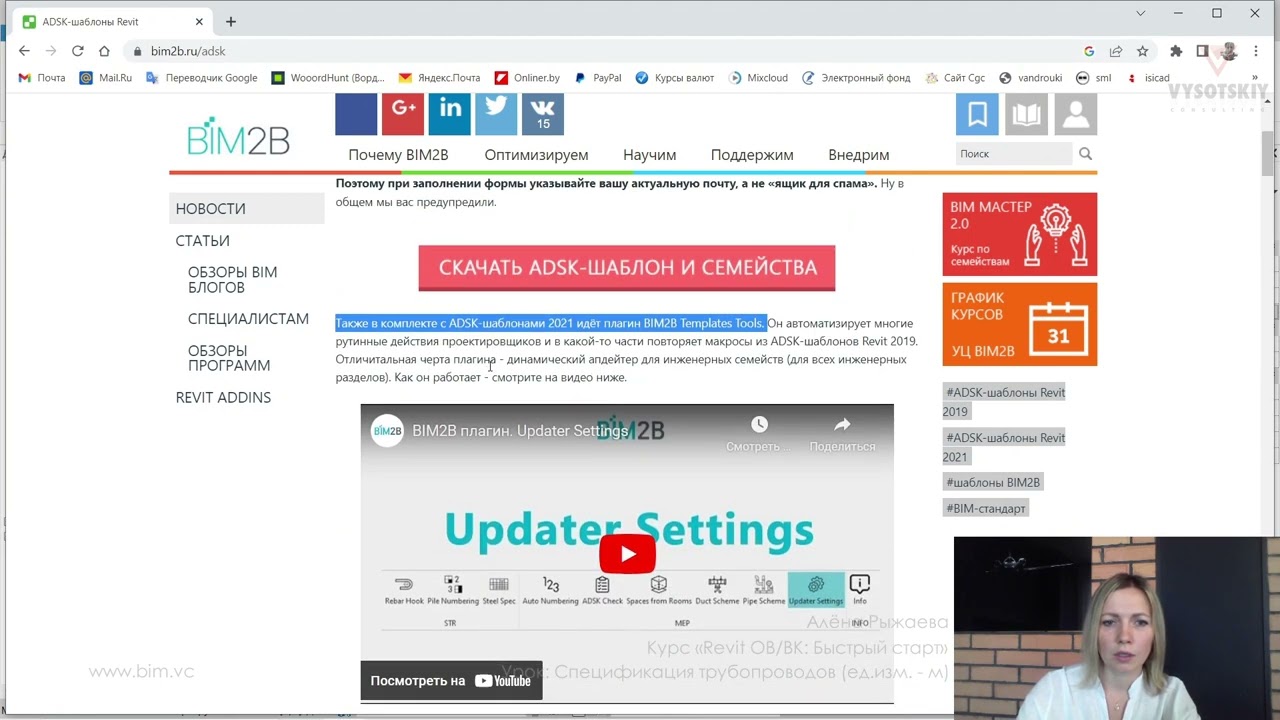Image resolution: width=1280 pixels, height=720 pixels.
Task: Click the BIM2B logo
Action: [x=238, y=137]
